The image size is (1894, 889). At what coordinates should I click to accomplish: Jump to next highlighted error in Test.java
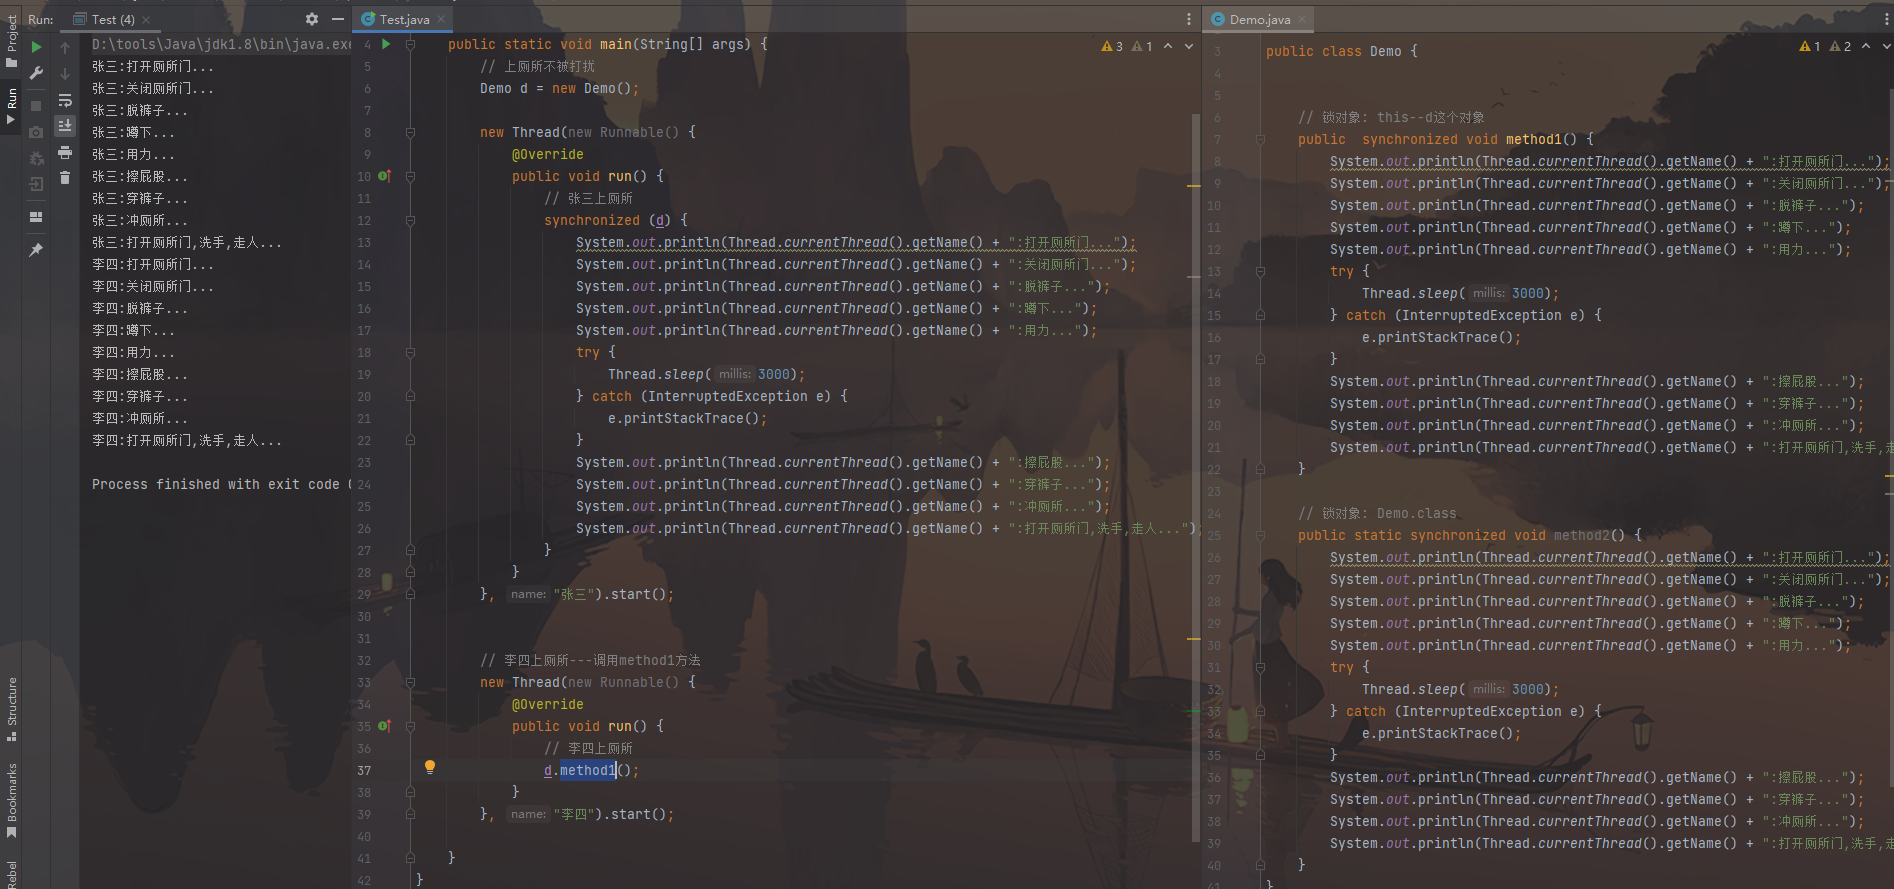pyautogui.click(x=1188, y=46)
